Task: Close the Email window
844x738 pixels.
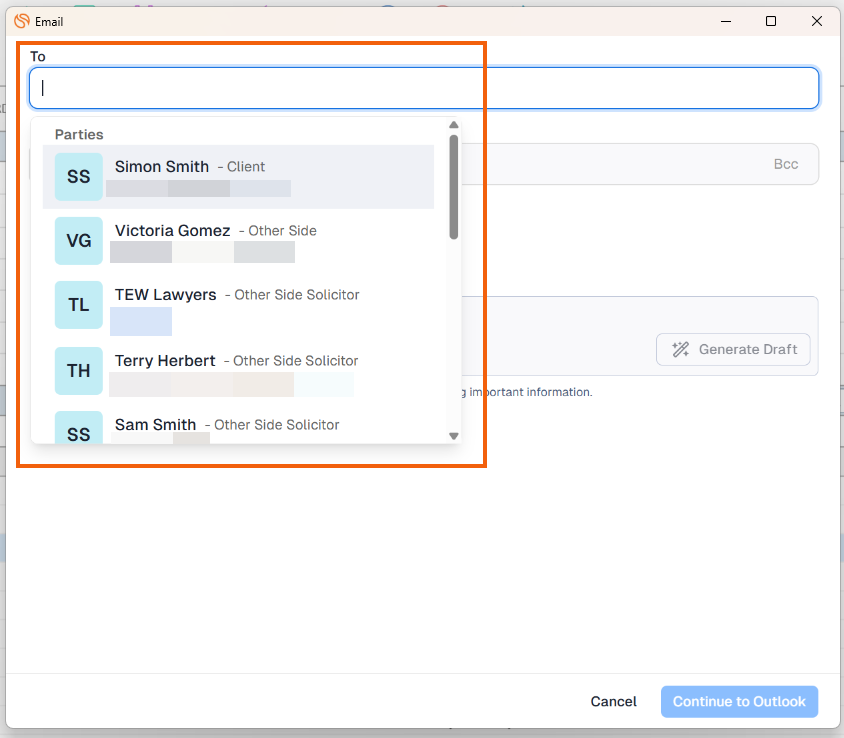Action: 817,21
